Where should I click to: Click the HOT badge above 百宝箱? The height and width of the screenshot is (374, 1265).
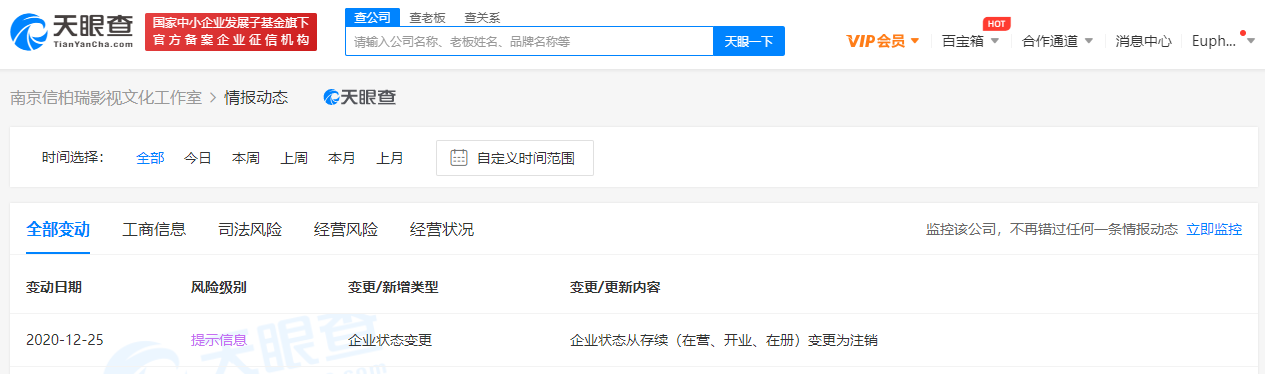coord(995,23)
